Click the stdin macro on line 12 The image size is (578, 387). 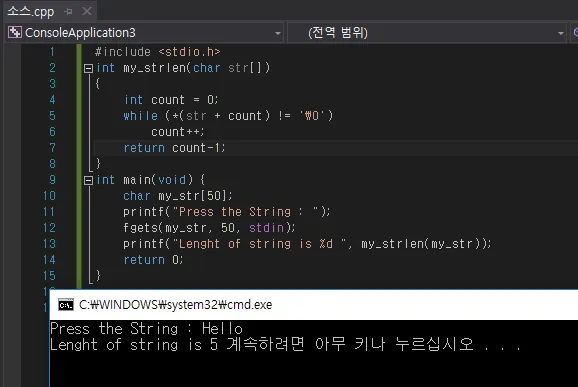[x=267, y=228]
